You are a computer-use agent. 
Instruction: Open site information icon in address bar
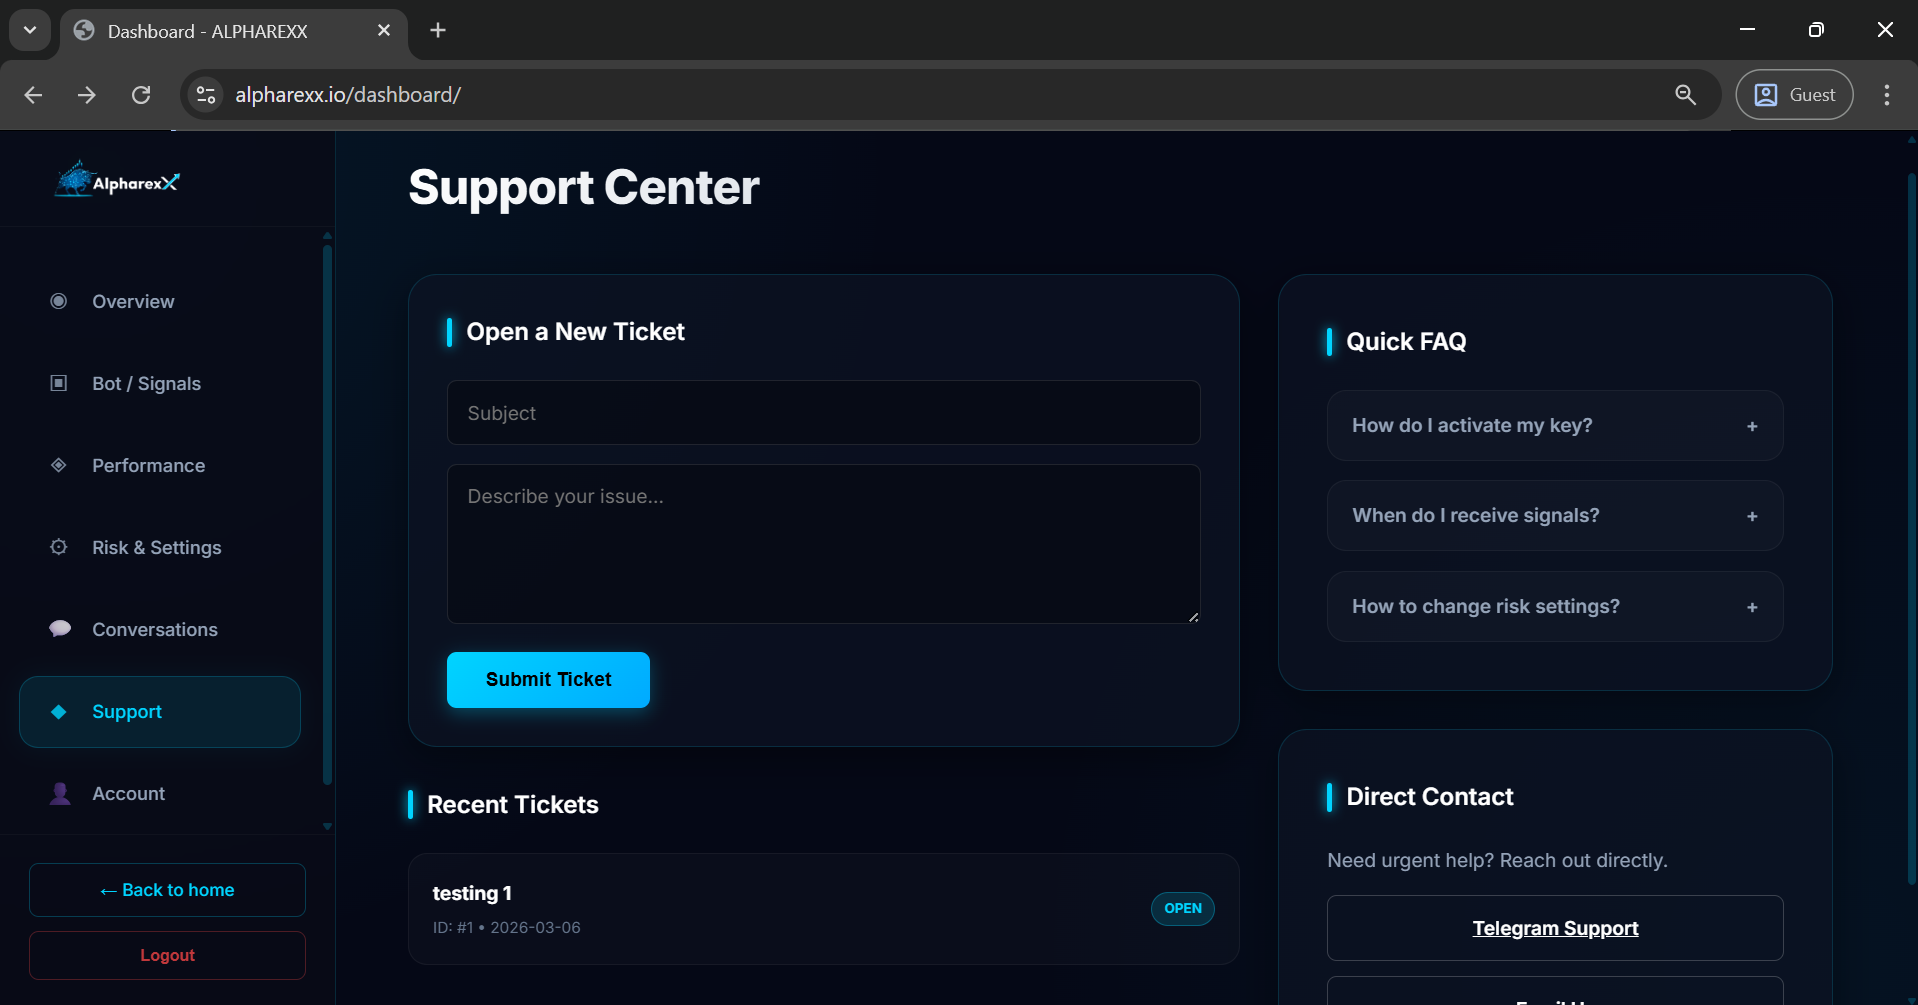206,95
